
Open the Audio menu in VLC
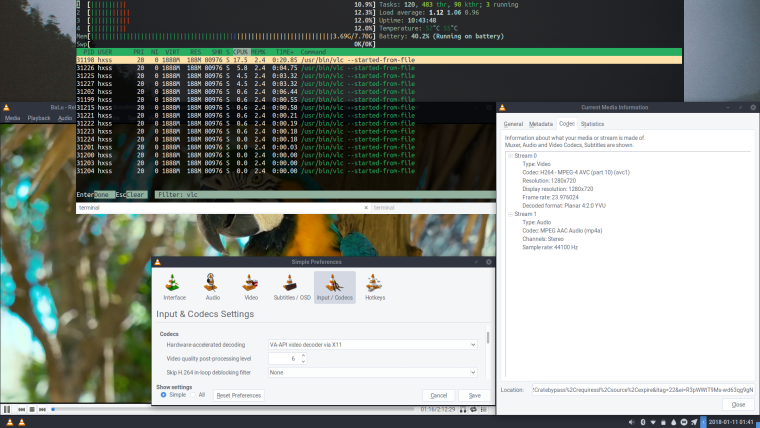tap(65, 118)
